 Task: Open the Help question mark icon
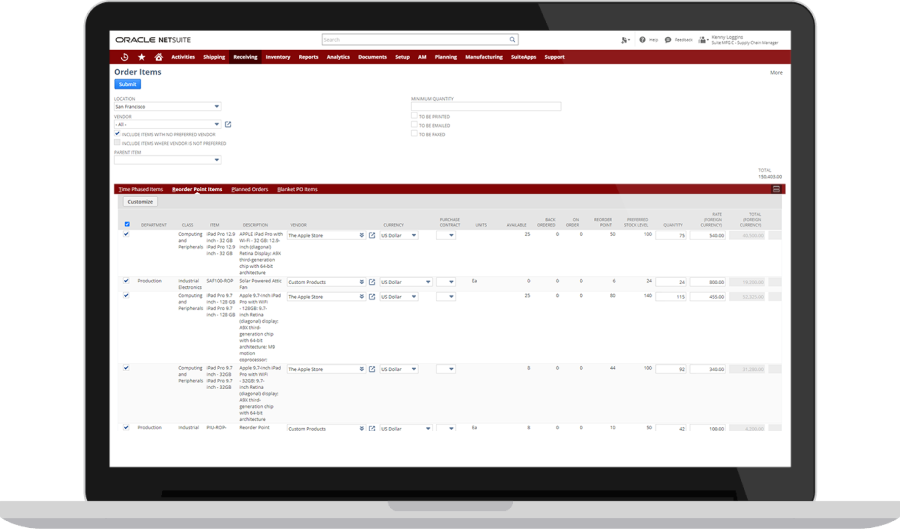(642, 40)
